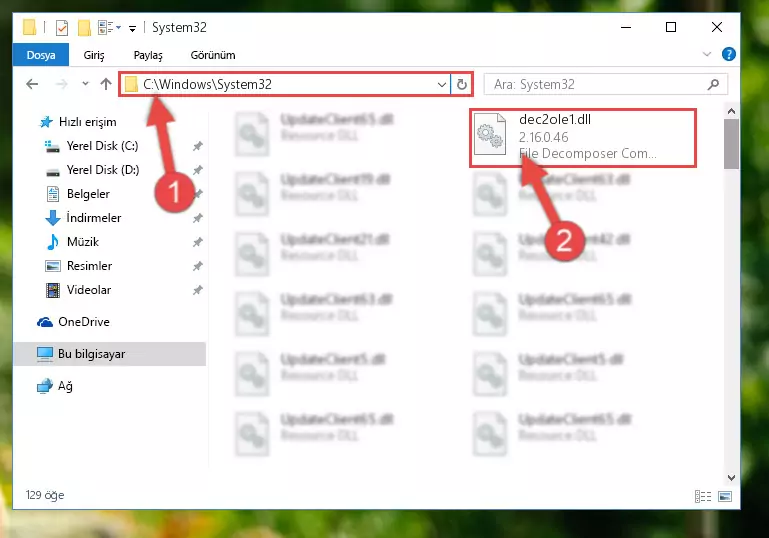Click the pin icon next to Yerel Disk (C:)
This screenshot has width=769, height=538.
[x=197, y=146]
